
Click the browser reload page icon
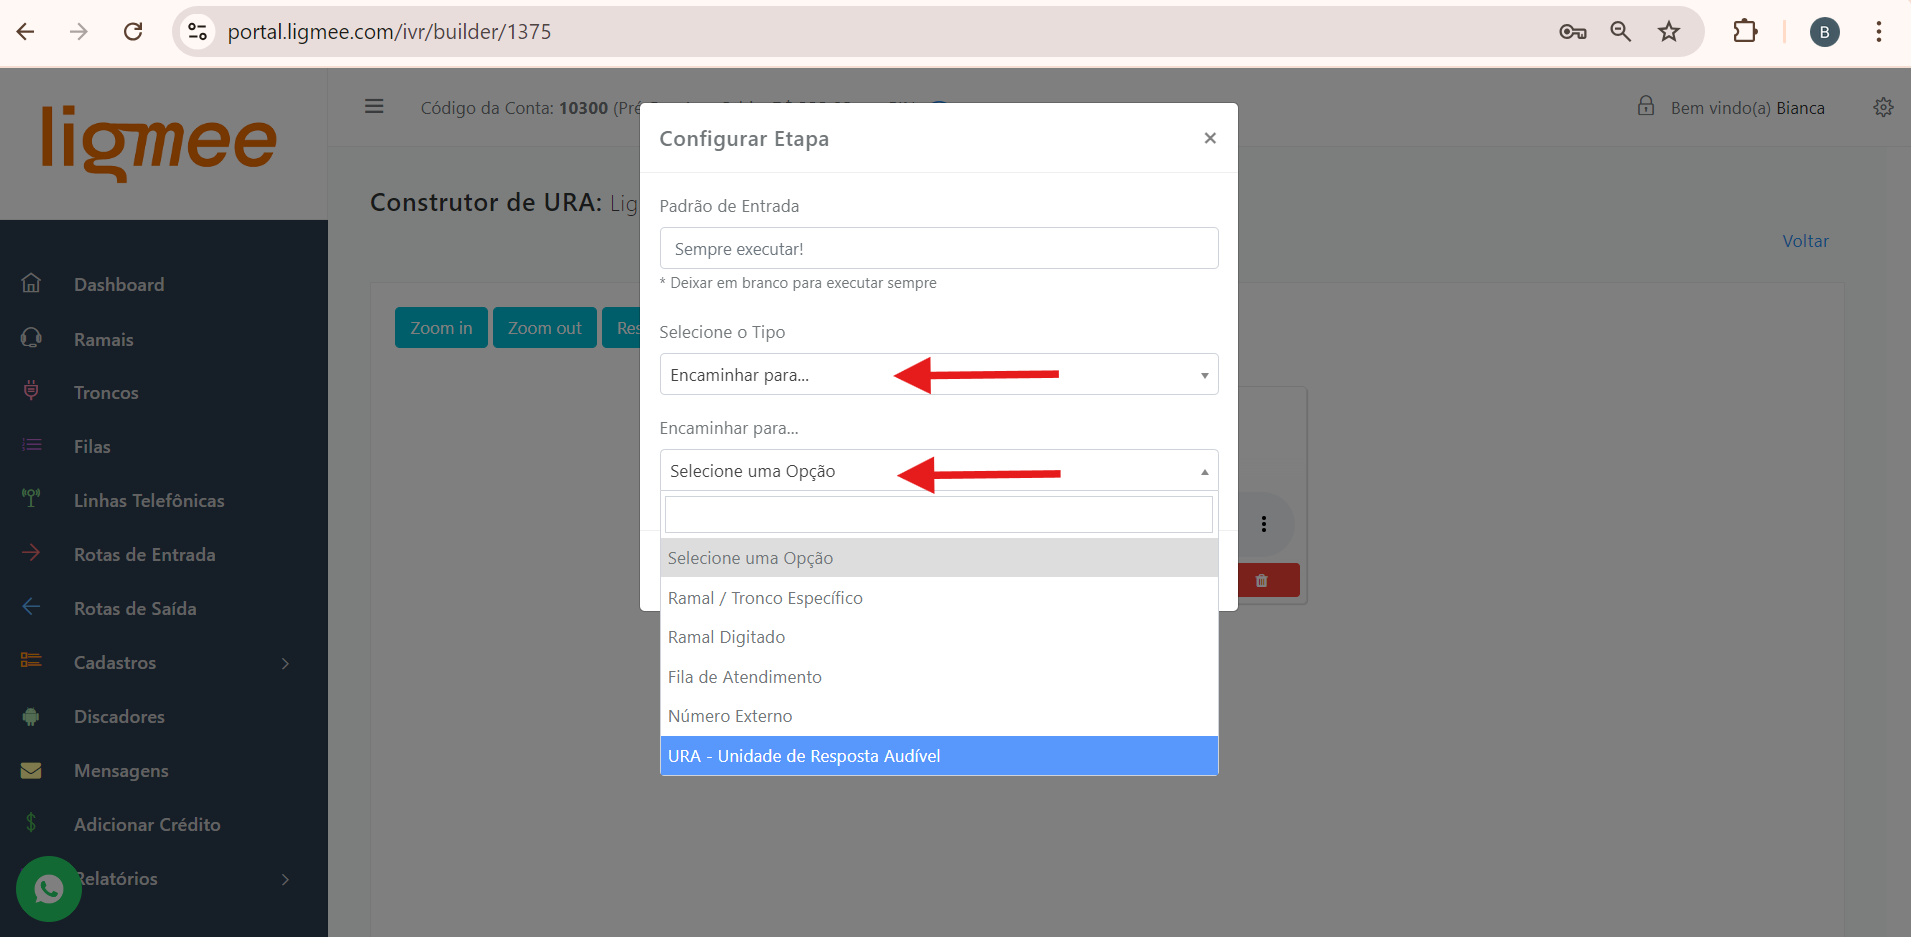[x=133, y=32]
